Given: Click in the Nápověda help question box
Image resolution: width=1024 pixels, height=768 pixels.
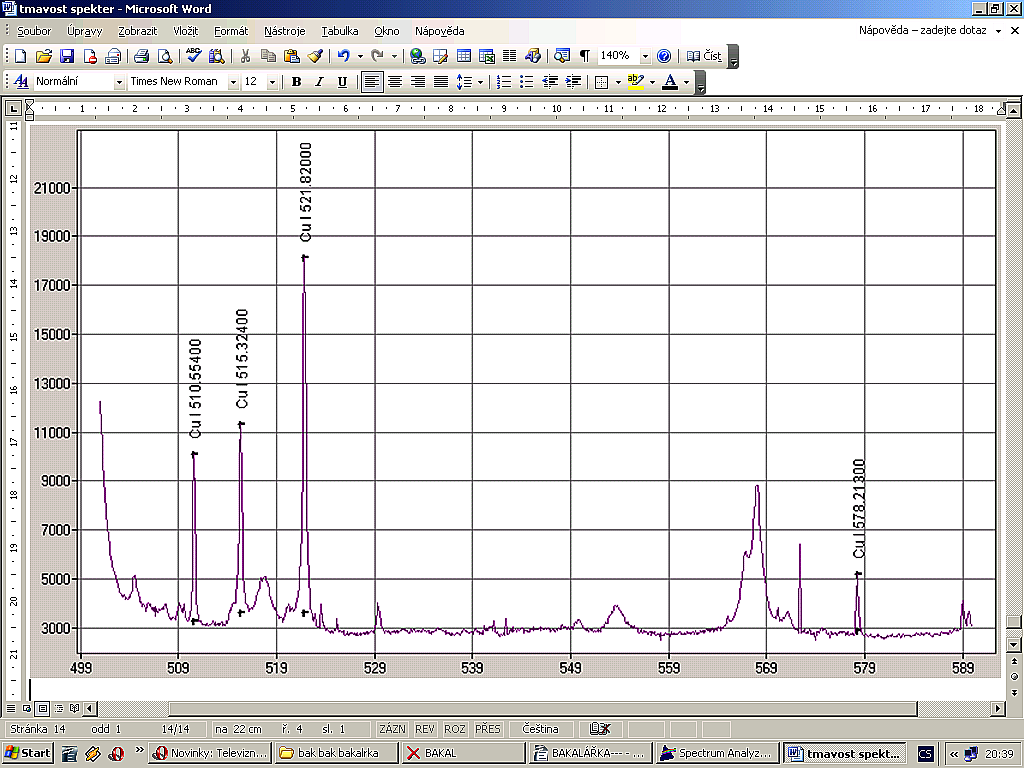Looking at the screenshot, I should 923,30.
